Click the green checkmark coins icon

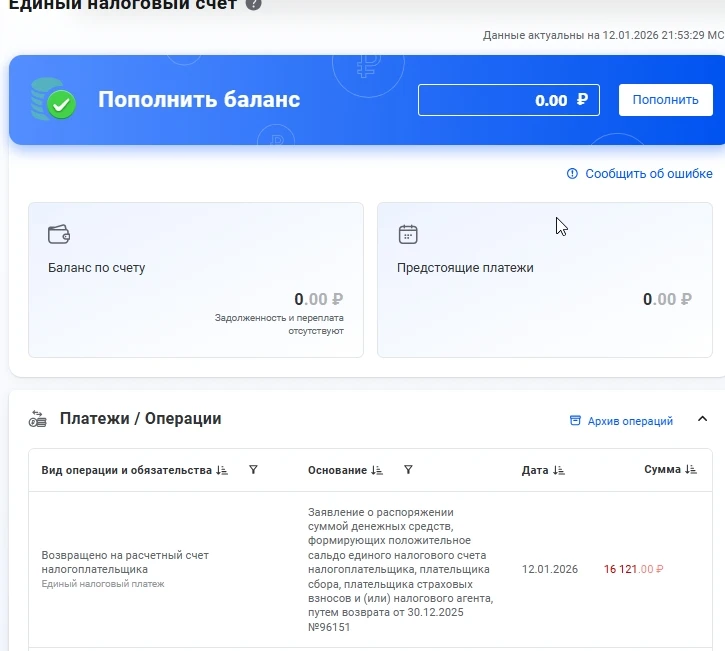tap(53, 99)
